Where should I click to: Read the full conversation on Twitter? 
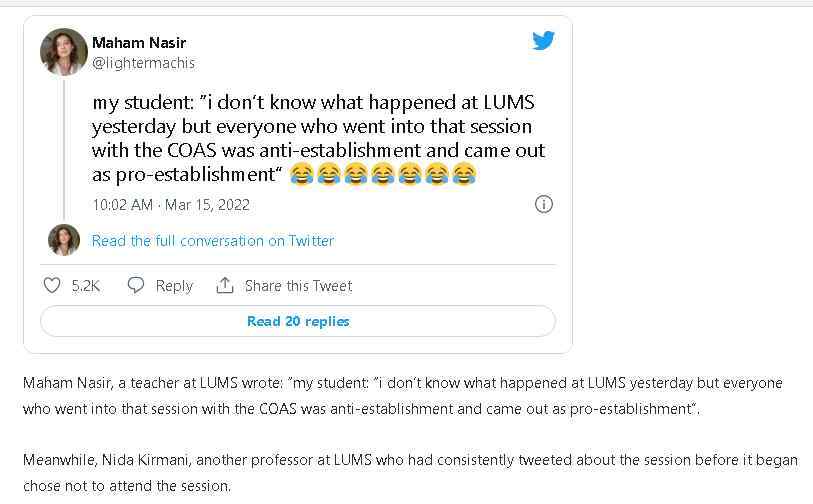tap(213, 240)
